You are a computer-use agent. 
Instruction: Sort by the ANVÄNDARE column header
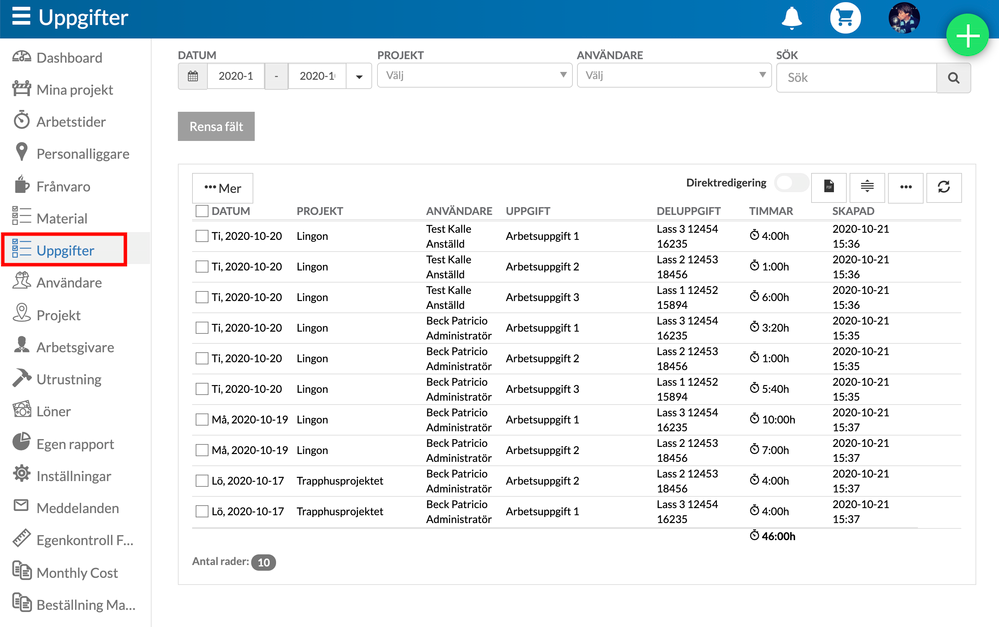459,211
